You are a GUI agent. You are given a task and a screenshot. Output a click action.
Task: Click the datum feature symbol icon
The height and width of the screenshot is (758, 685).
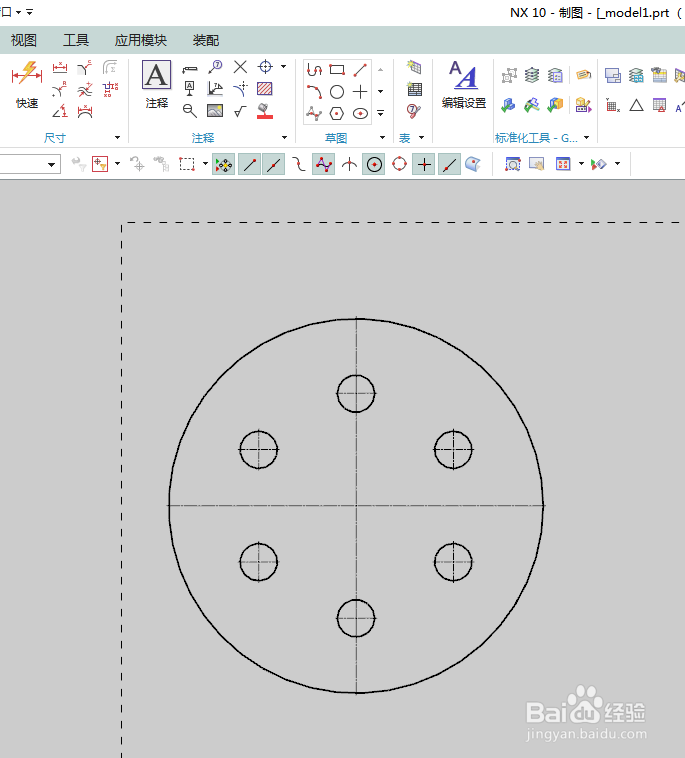(189, 89)
